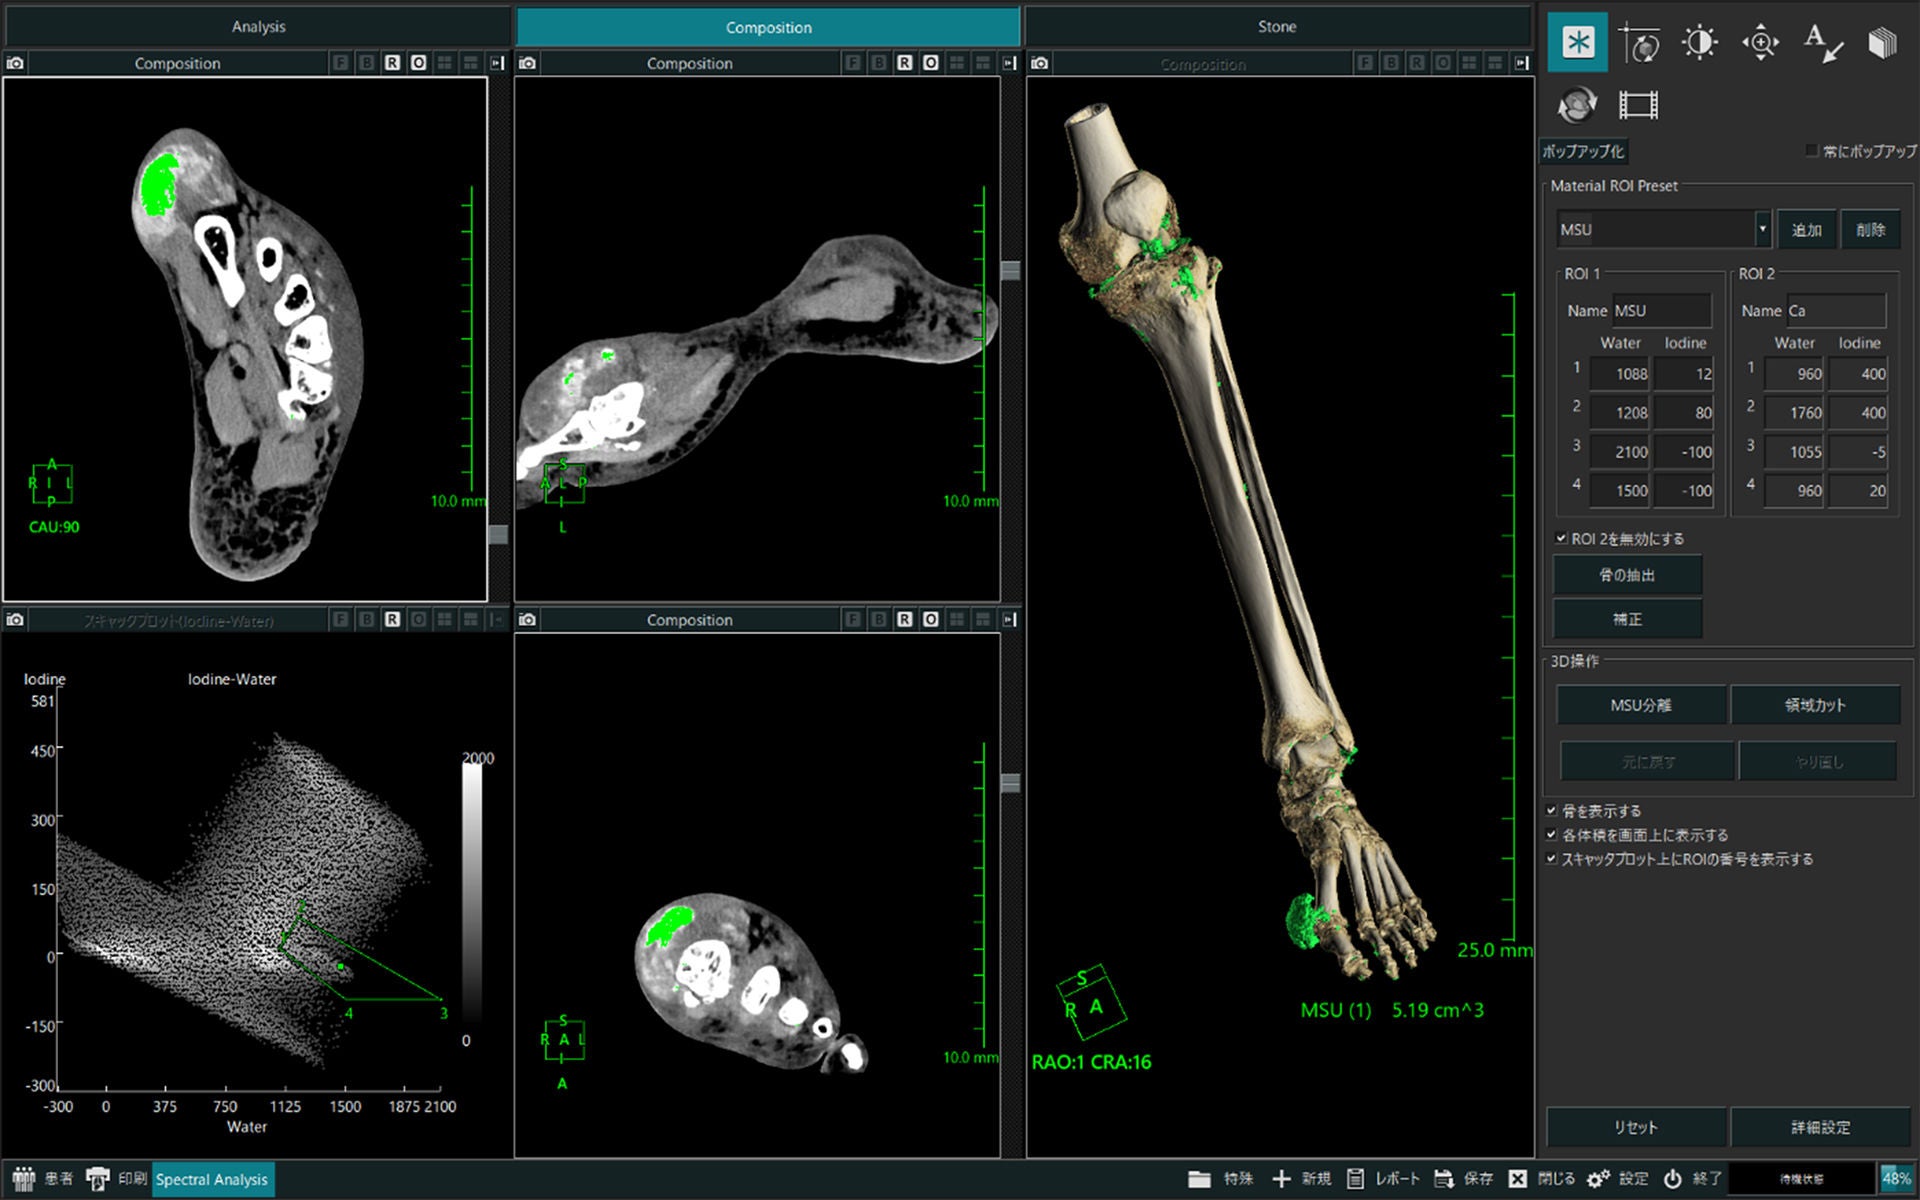Viewport: 1920px width, 1200px height.
Task: Toggle show ROI numbers on scatter plot
Action: click(x=1552, y=858)
